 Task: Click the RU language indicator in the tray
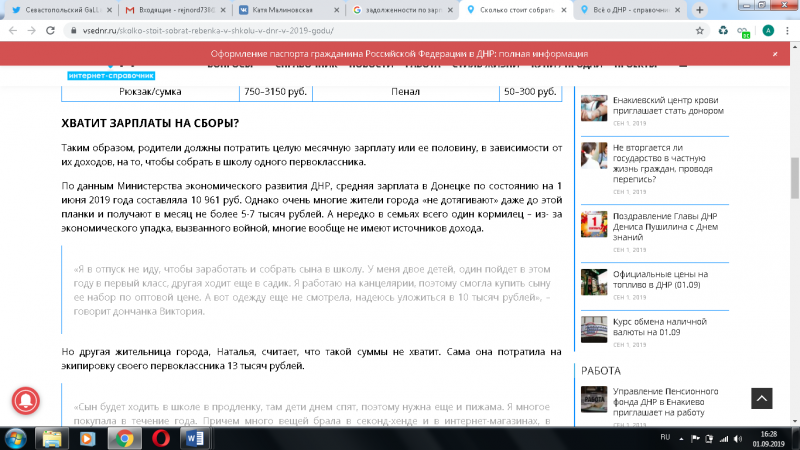665,438
